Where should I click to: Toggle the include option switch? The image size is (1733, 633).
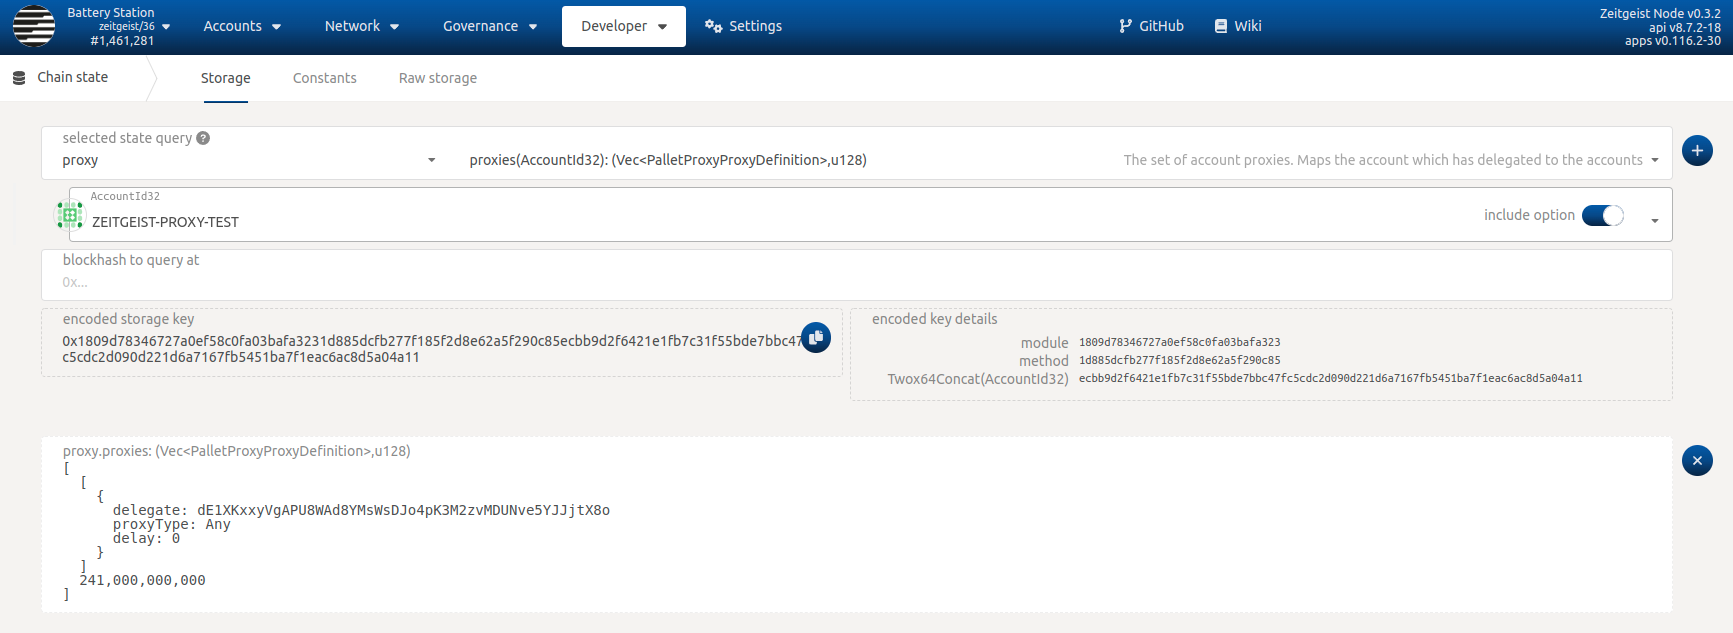click(1602, 215)
